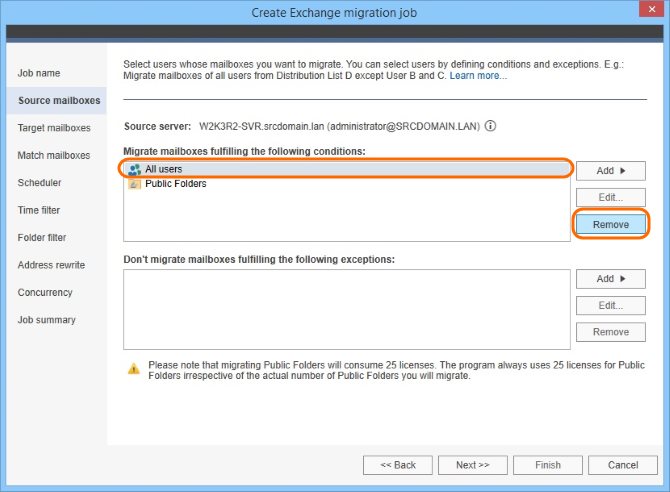670x492 pixels.
Task: Click the source server name W2K3R2-SVR.srcdomain.lan
Action: coord(261,127)
